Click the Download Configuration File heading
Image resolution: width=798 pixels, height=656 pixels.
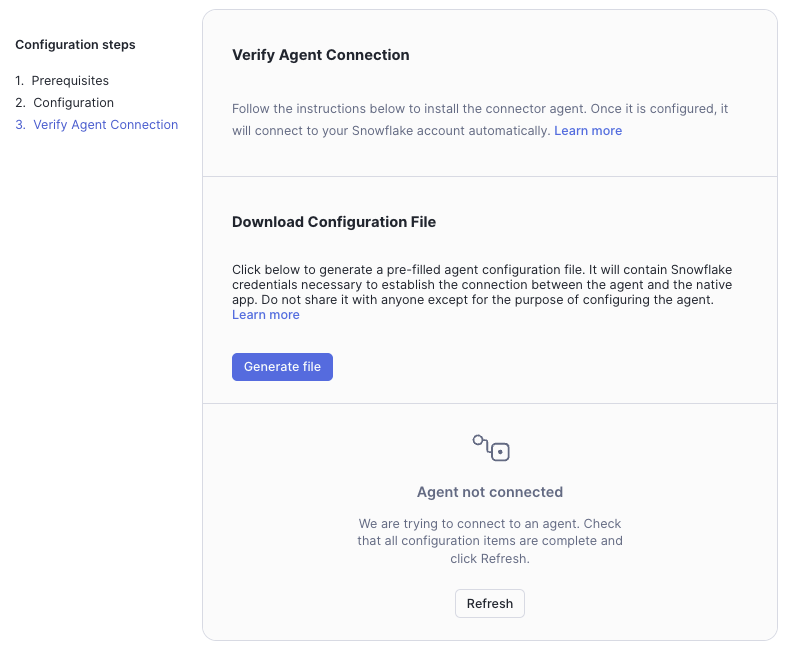click(334, 222)
